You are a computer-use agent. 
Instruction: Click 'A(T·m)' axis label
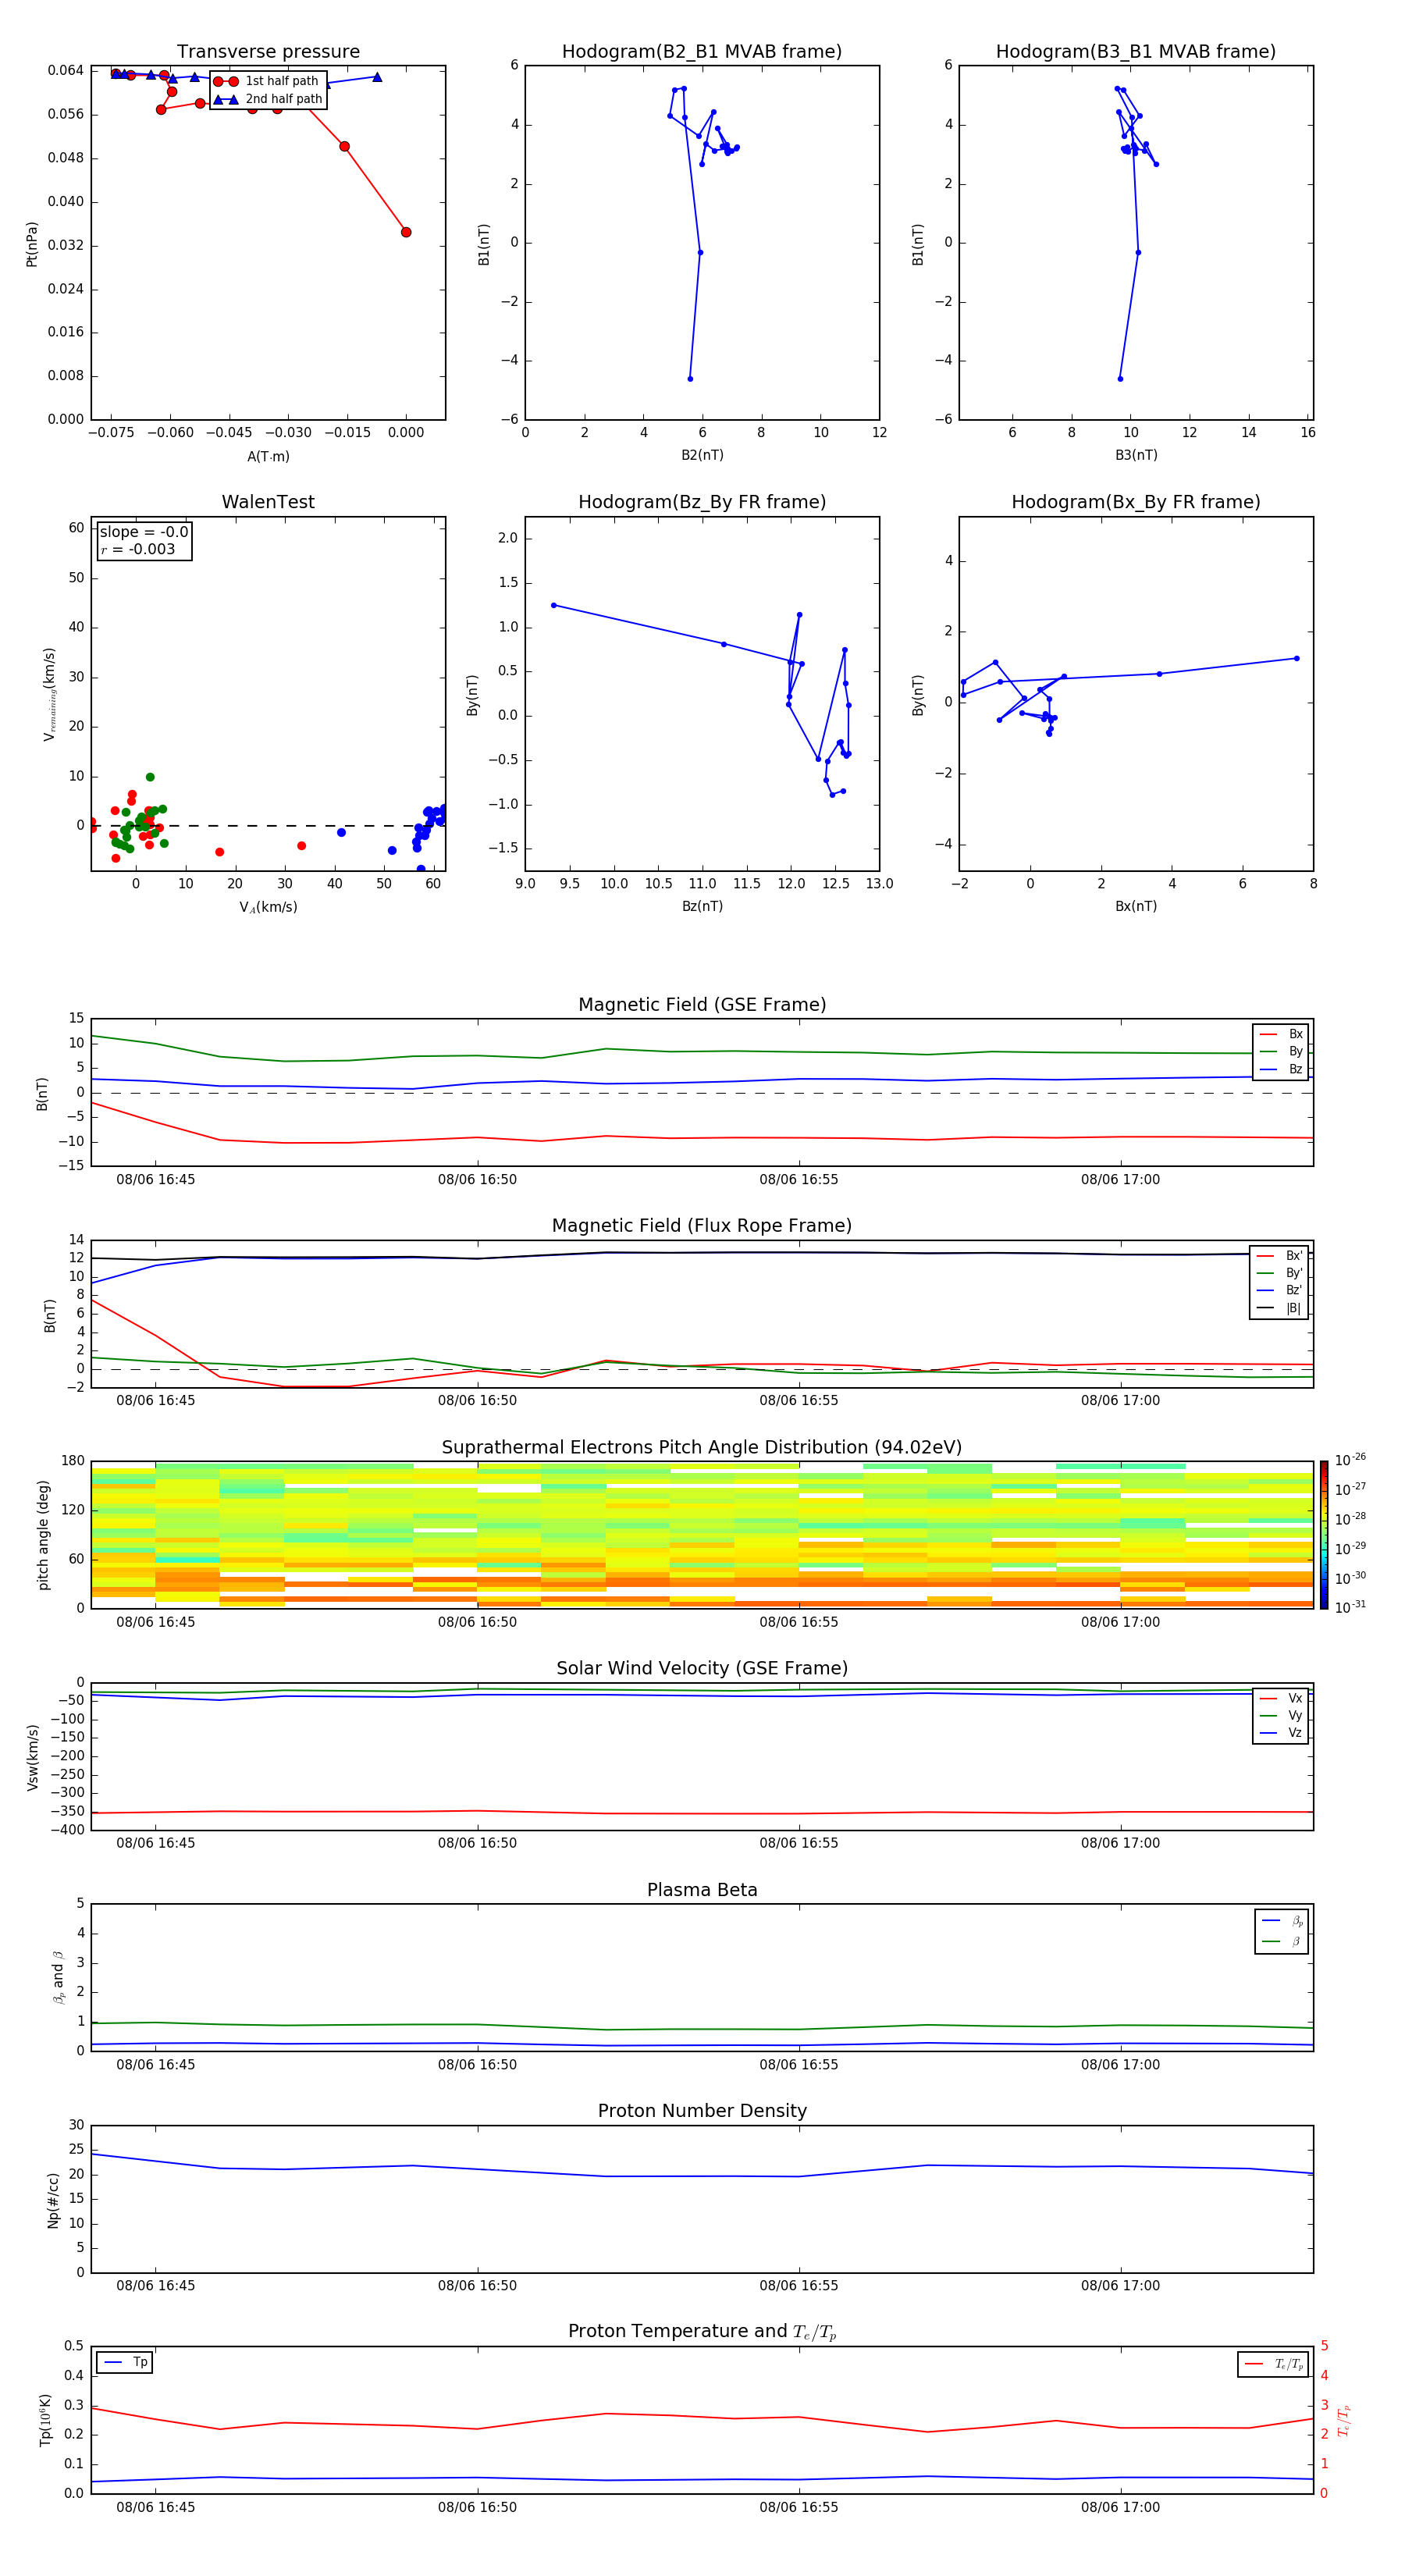coord(268,457)
